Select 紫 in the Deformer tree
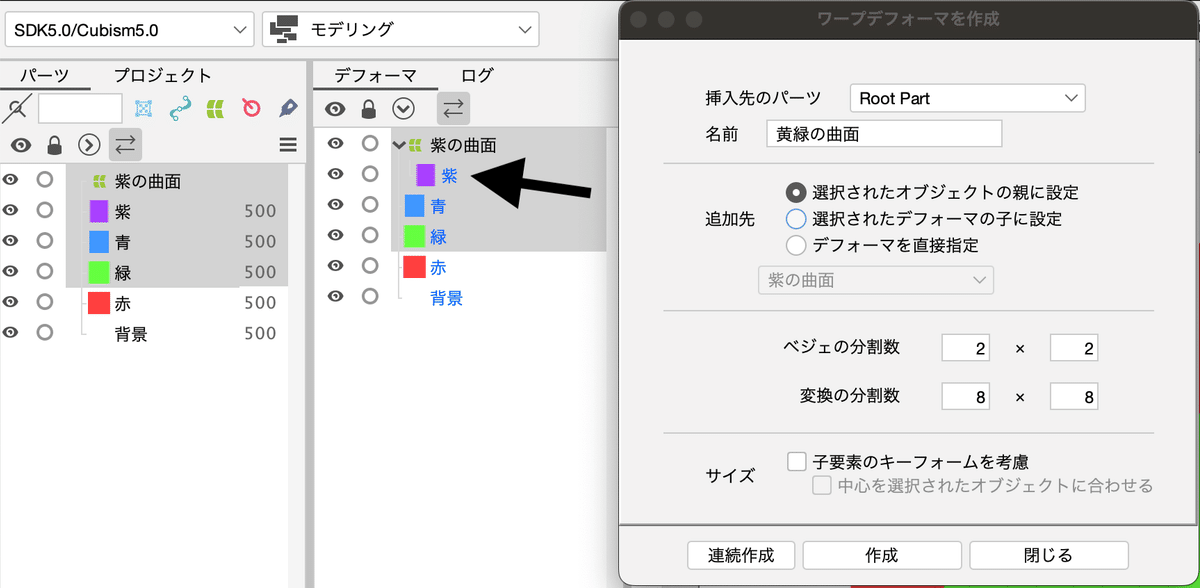Screen dimensions: 1200x588 [449, 176]
